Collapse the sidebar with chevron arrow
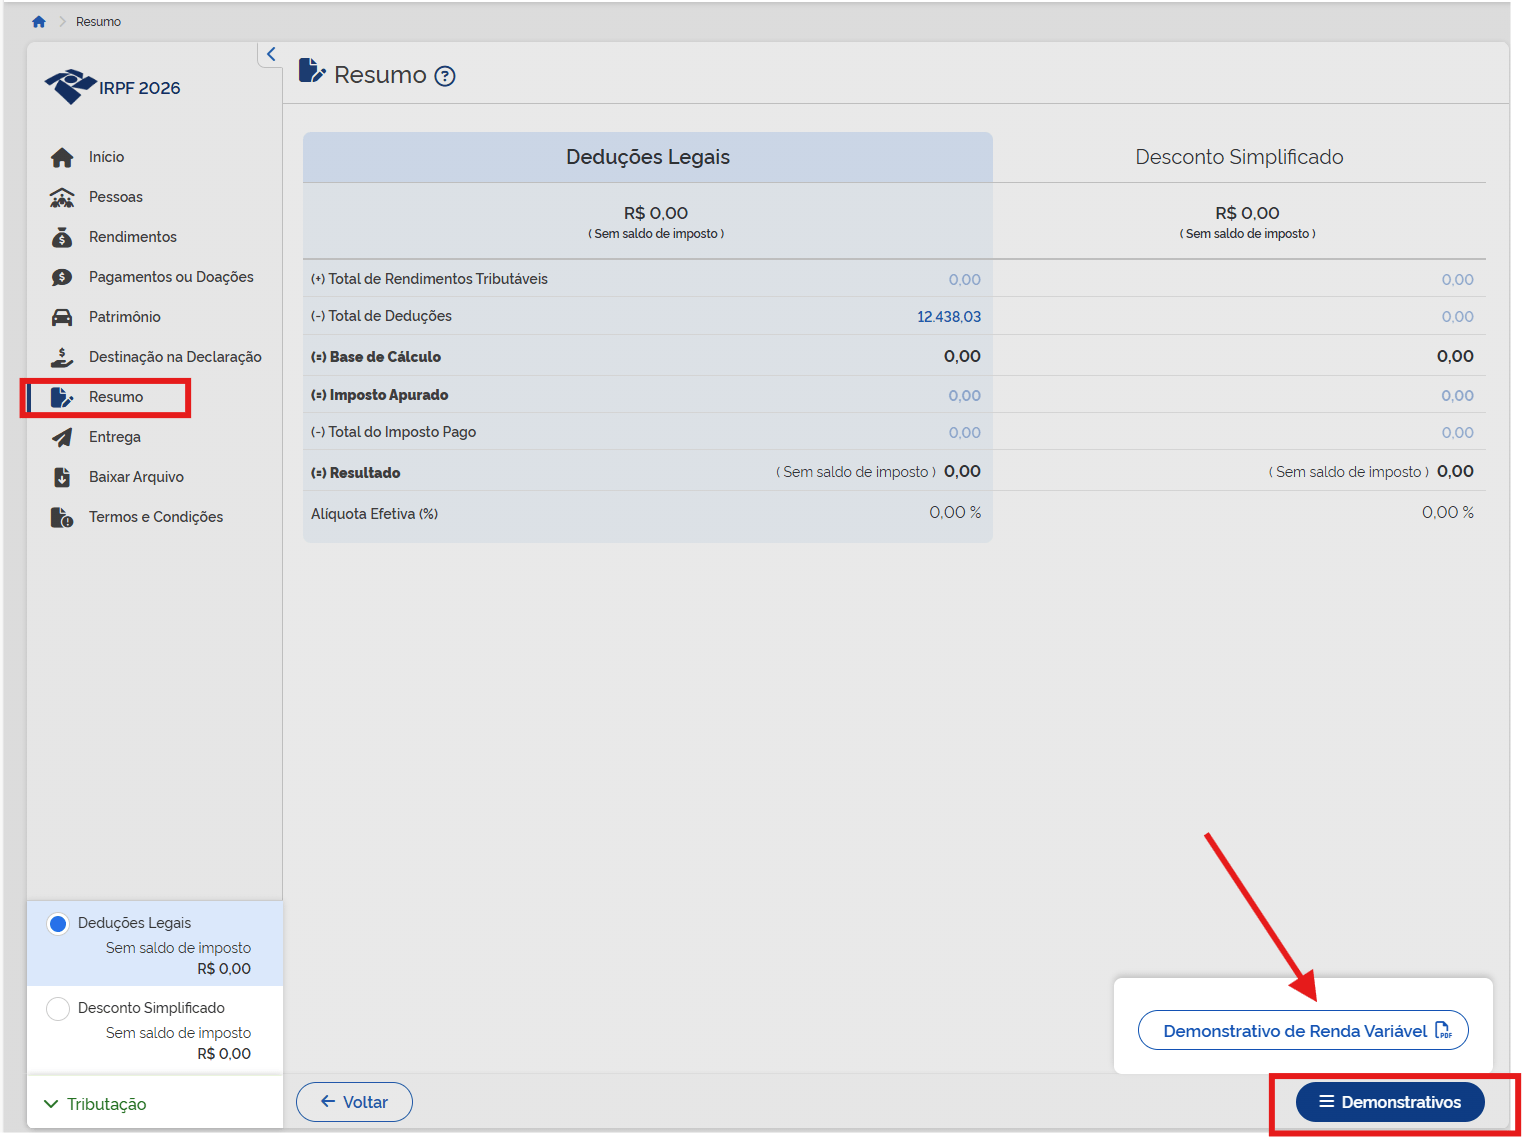 click(x=271, y=54)
